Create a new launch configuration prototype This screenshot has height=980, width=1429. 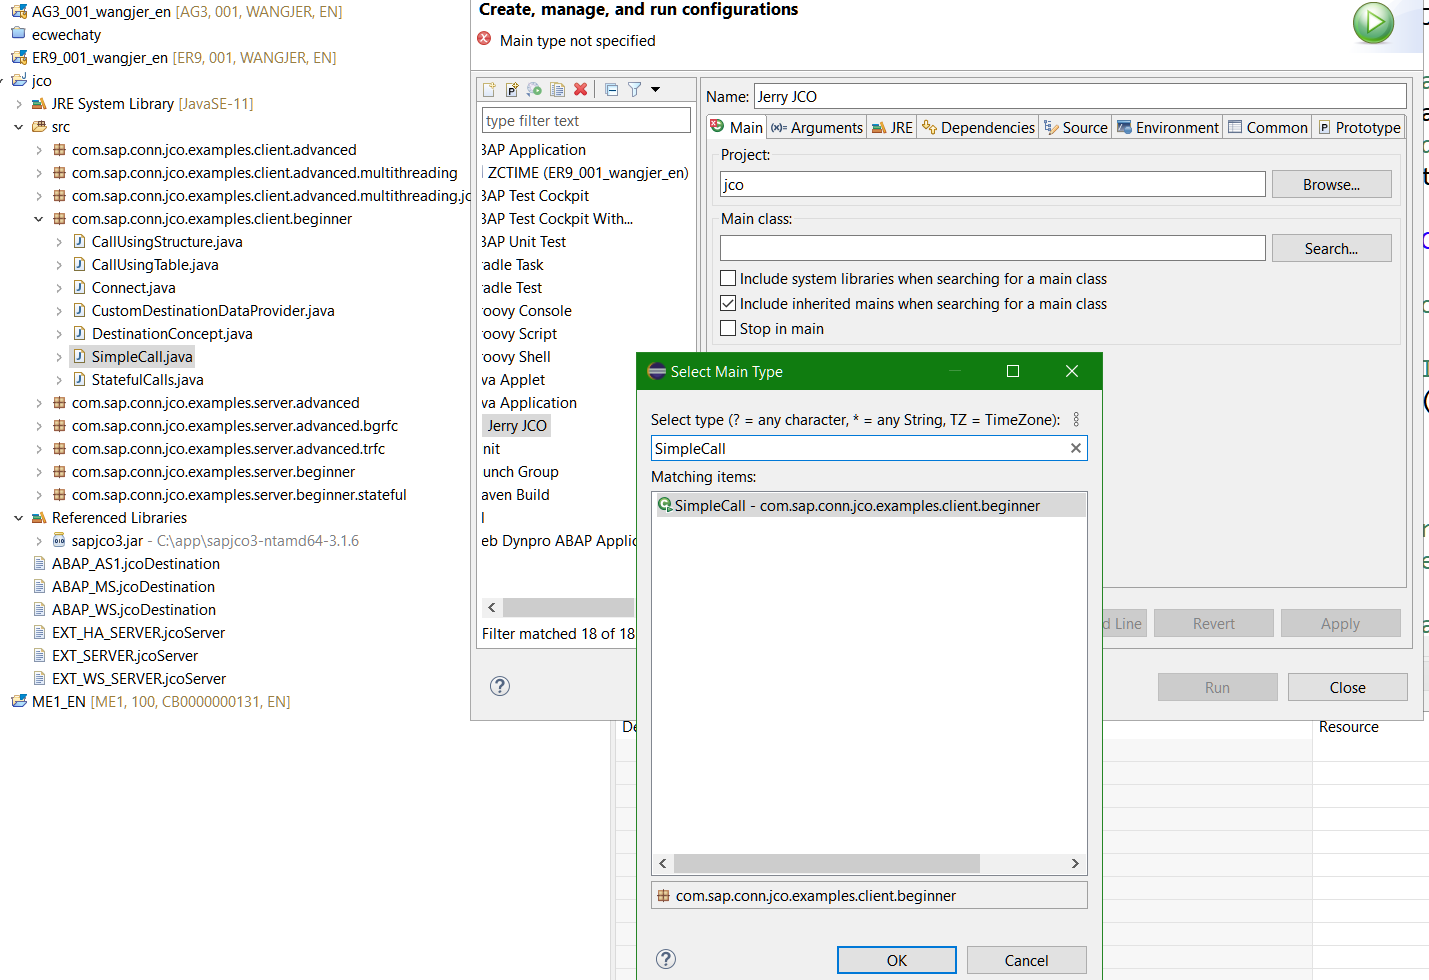(x=512, y=89)
